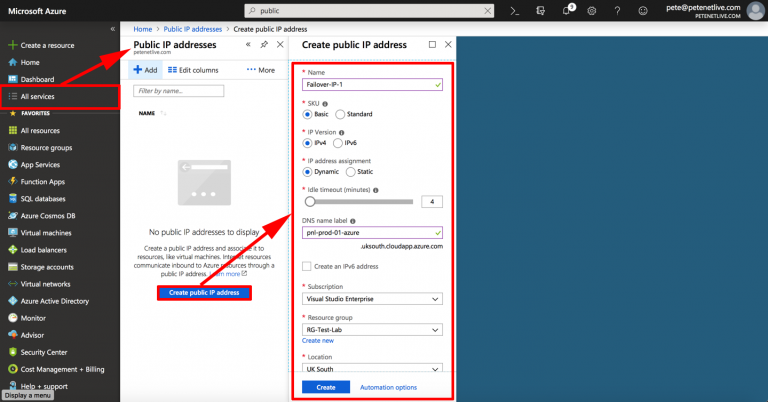This screenshot has width=768, height=402.
Task: Select Standard SKU
Action: tap(340, 114)
